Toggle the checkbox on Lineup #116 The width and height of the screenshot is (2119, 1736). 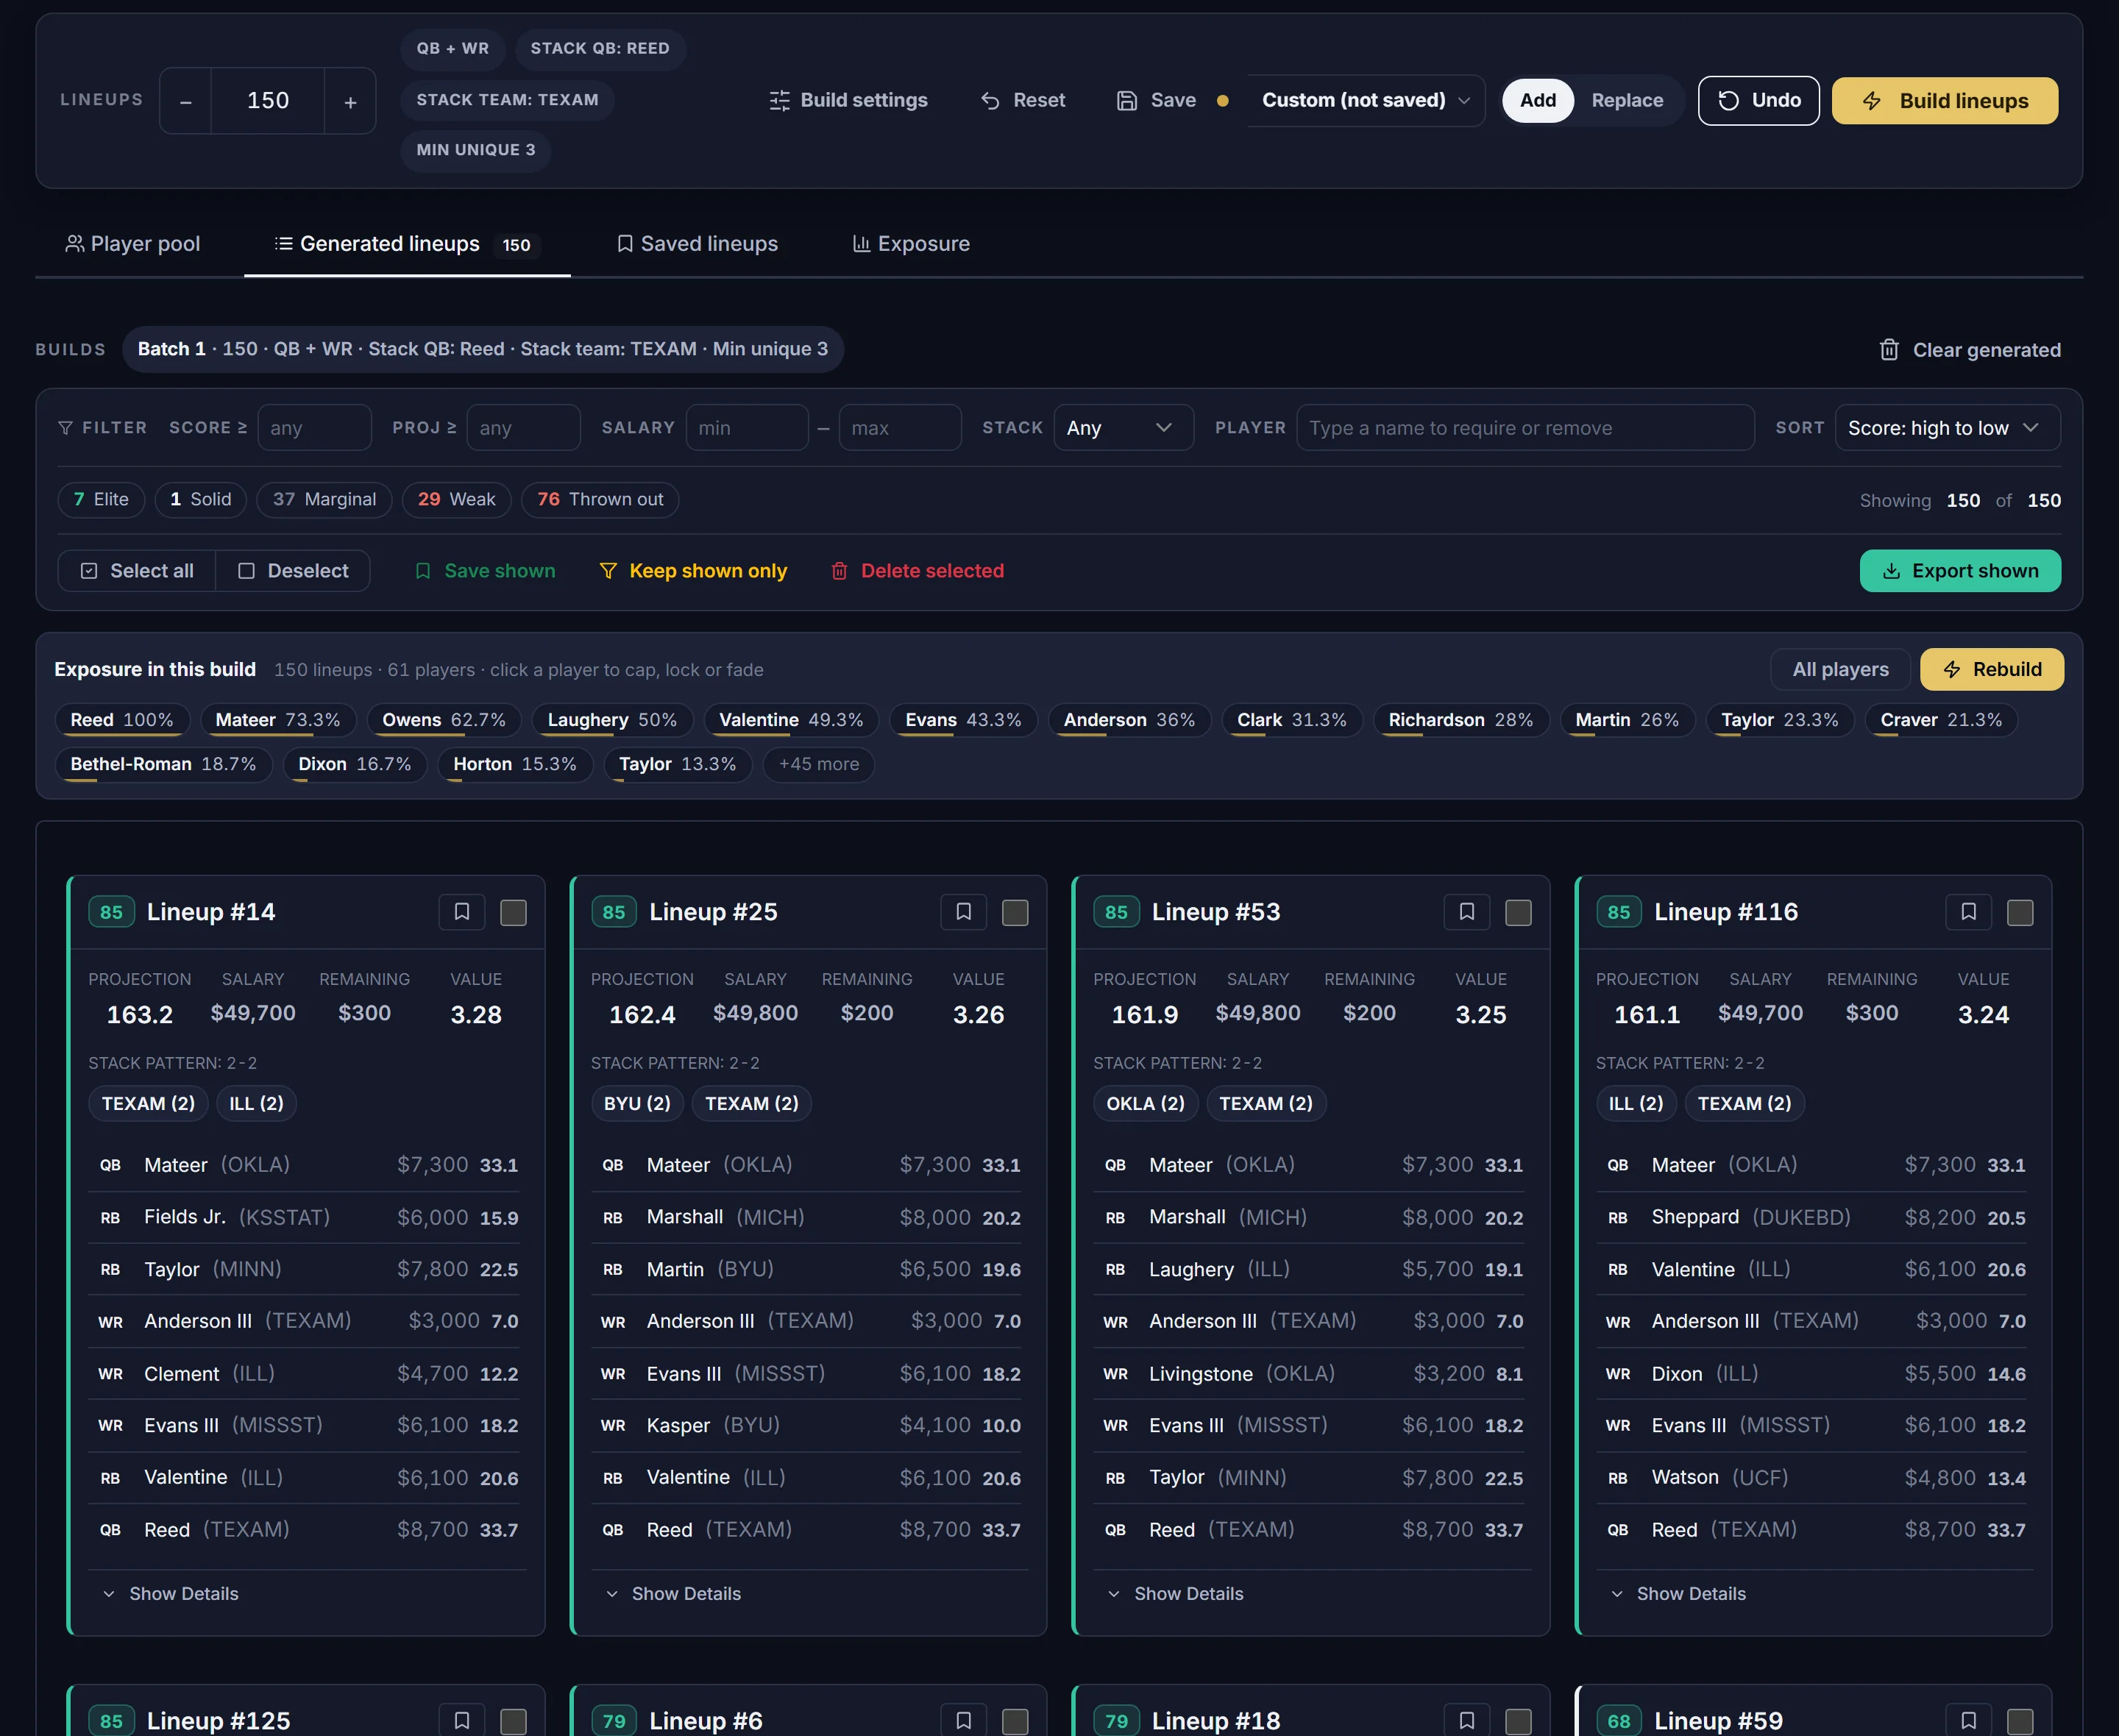click(x=2020, y=912)
